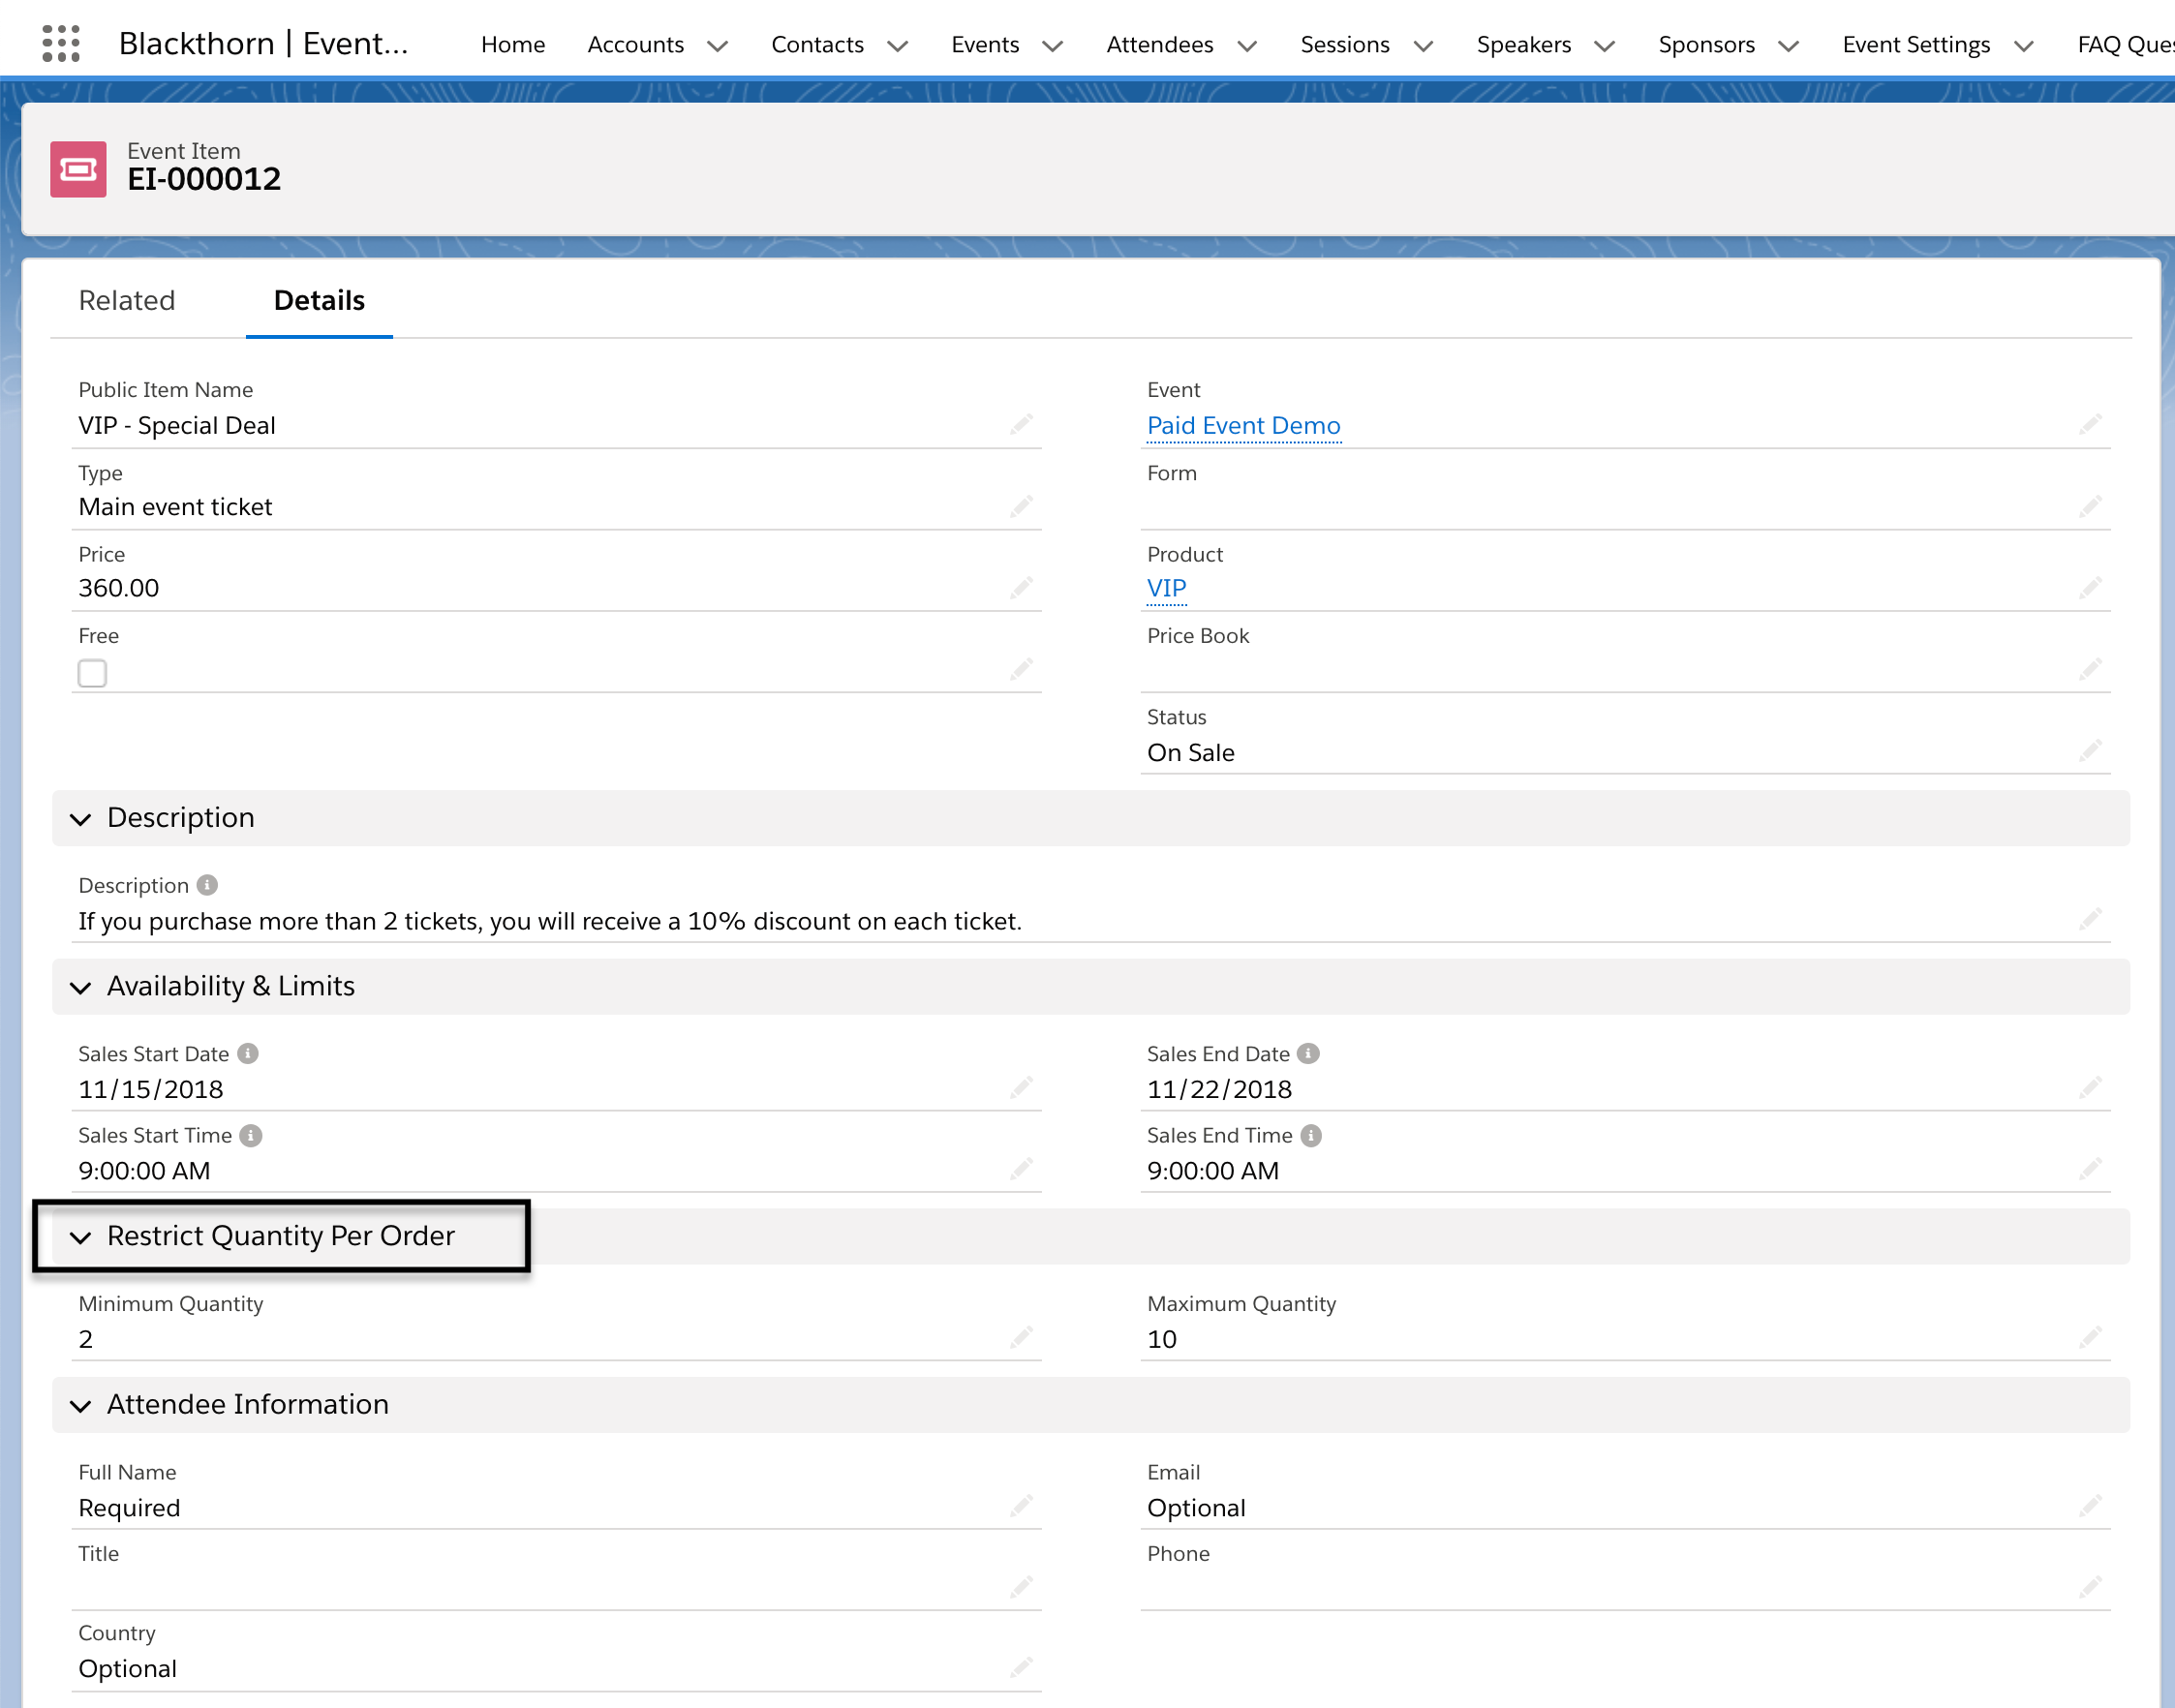
Task: Open the Sessions nav item
Action: click(1344, 44)
